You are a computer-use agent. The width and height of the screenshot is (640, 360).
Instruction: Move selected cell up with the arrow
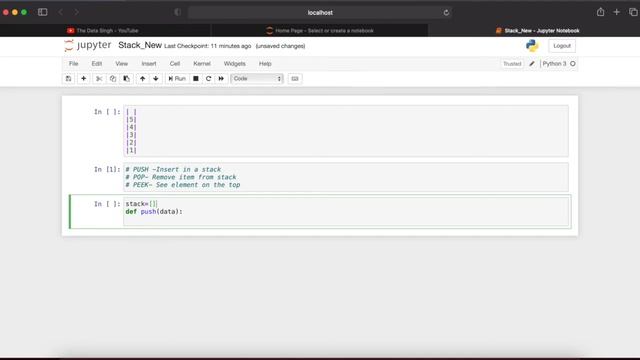(142, 78)
